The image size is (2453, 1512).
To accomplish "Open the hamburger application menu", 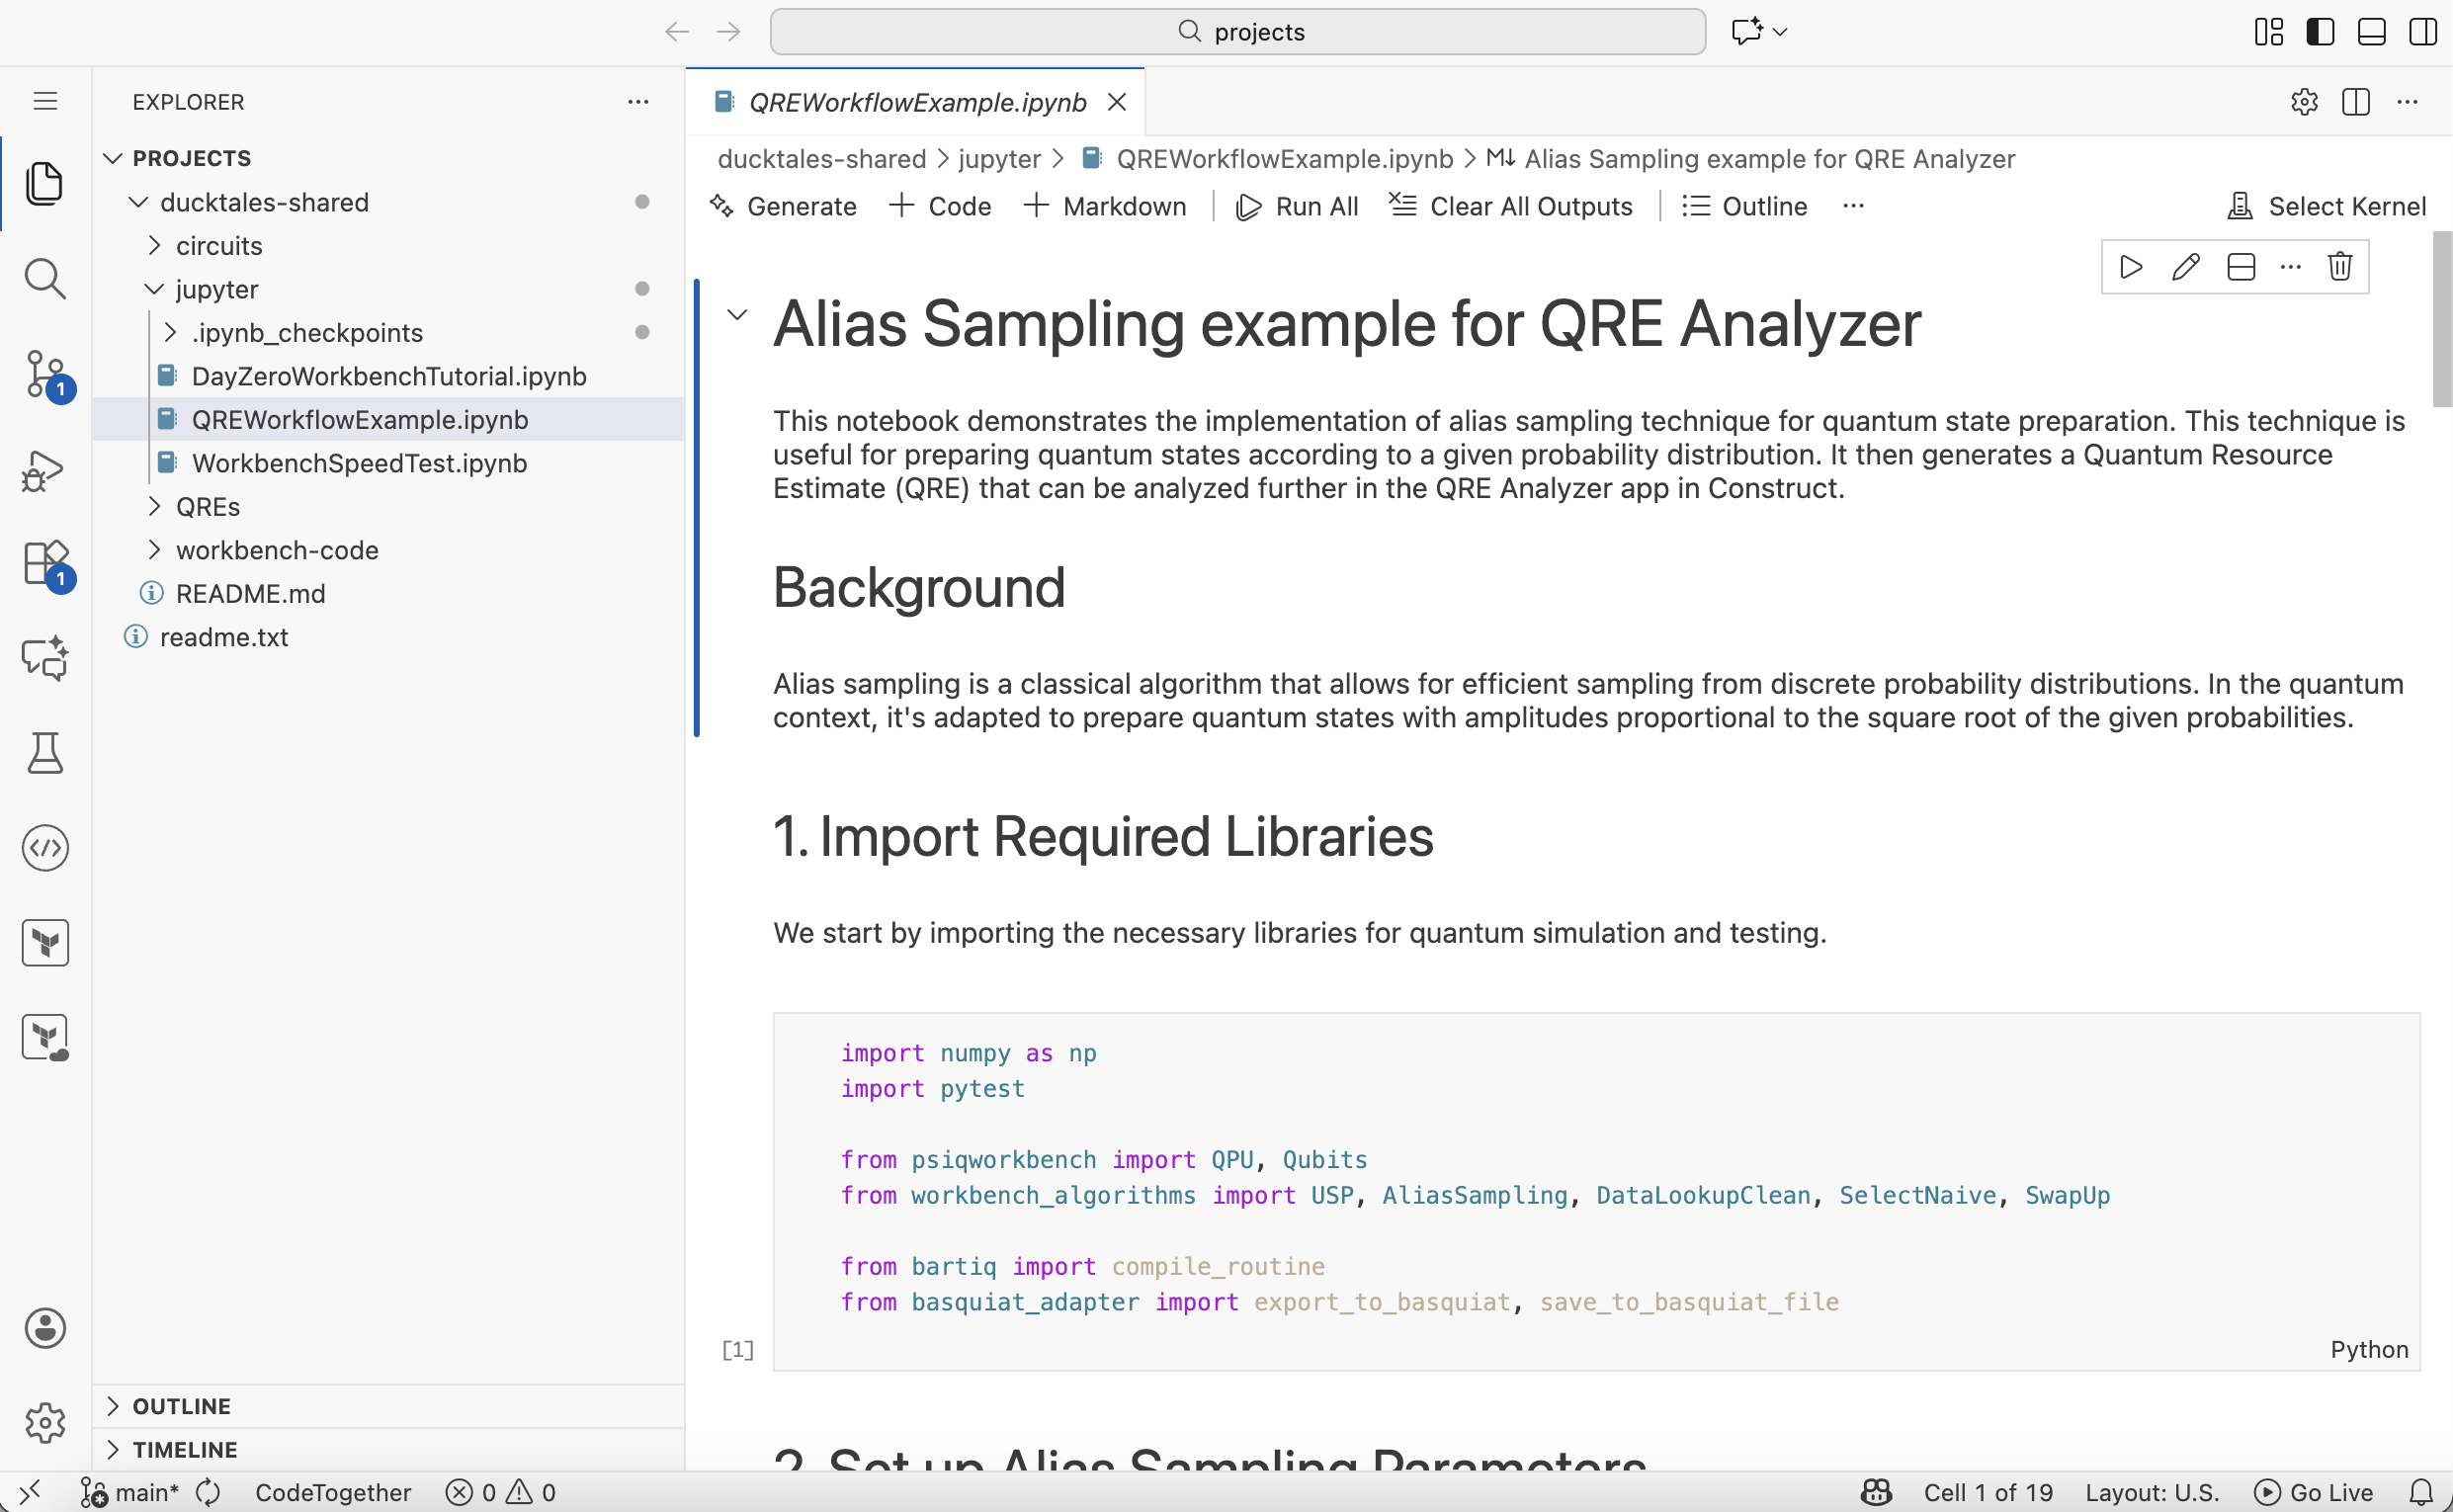I will click(45, 101).
